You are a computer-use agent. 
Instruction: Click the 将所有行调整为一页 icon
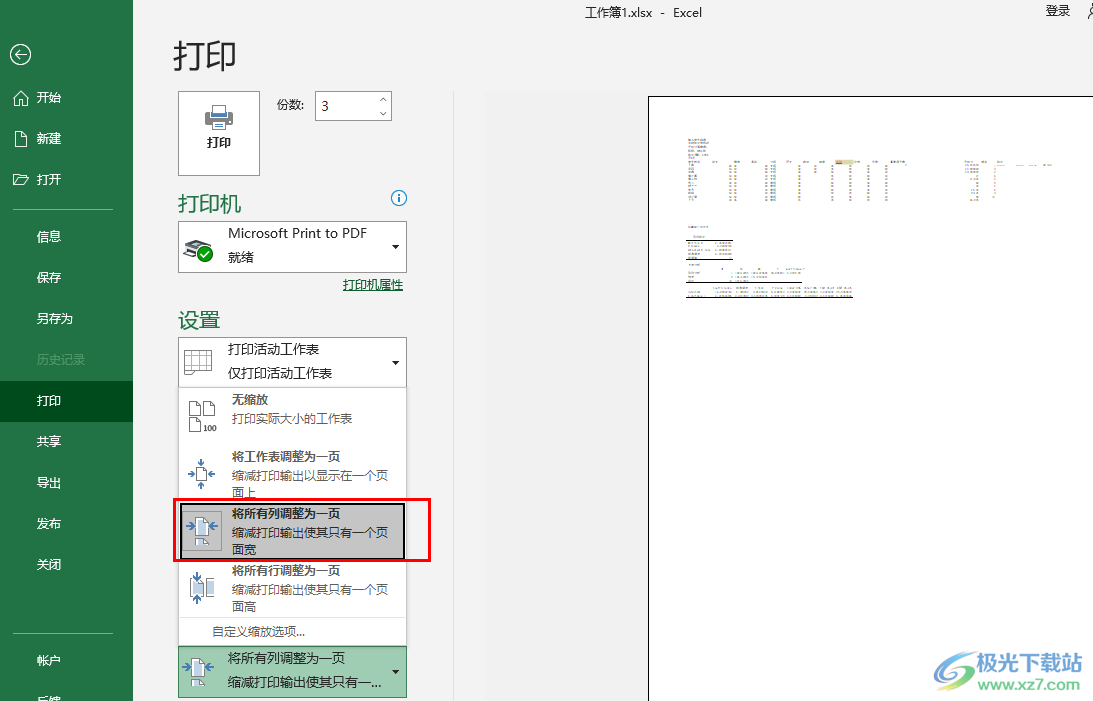click(x=201, y=587)
